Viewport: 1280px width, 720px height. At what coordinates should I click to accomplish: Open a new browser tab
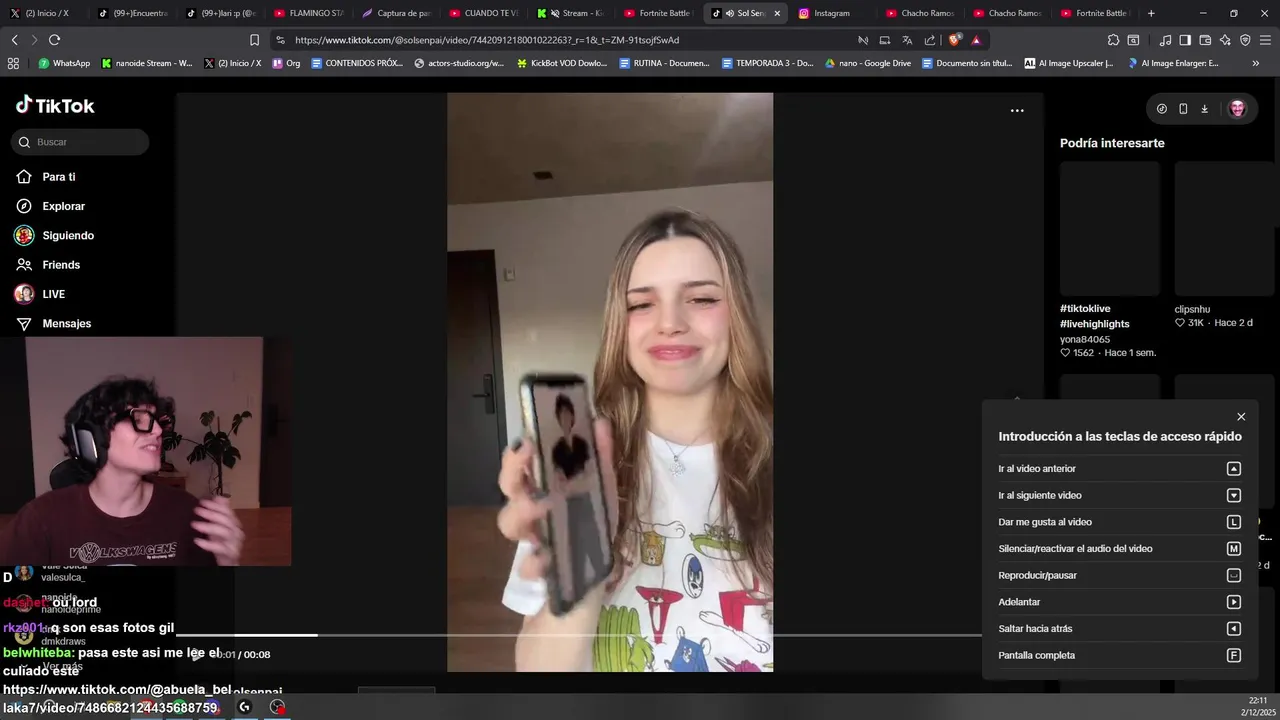[1151, 13]
